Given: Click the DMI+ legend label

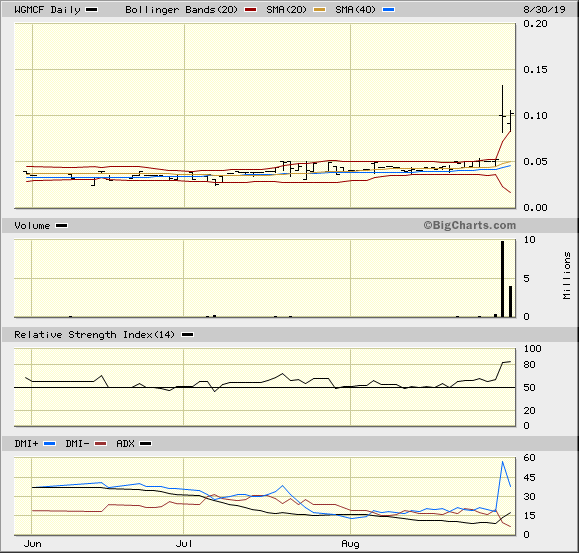Looking at the screenshot, I should click(x=26, y=443).
